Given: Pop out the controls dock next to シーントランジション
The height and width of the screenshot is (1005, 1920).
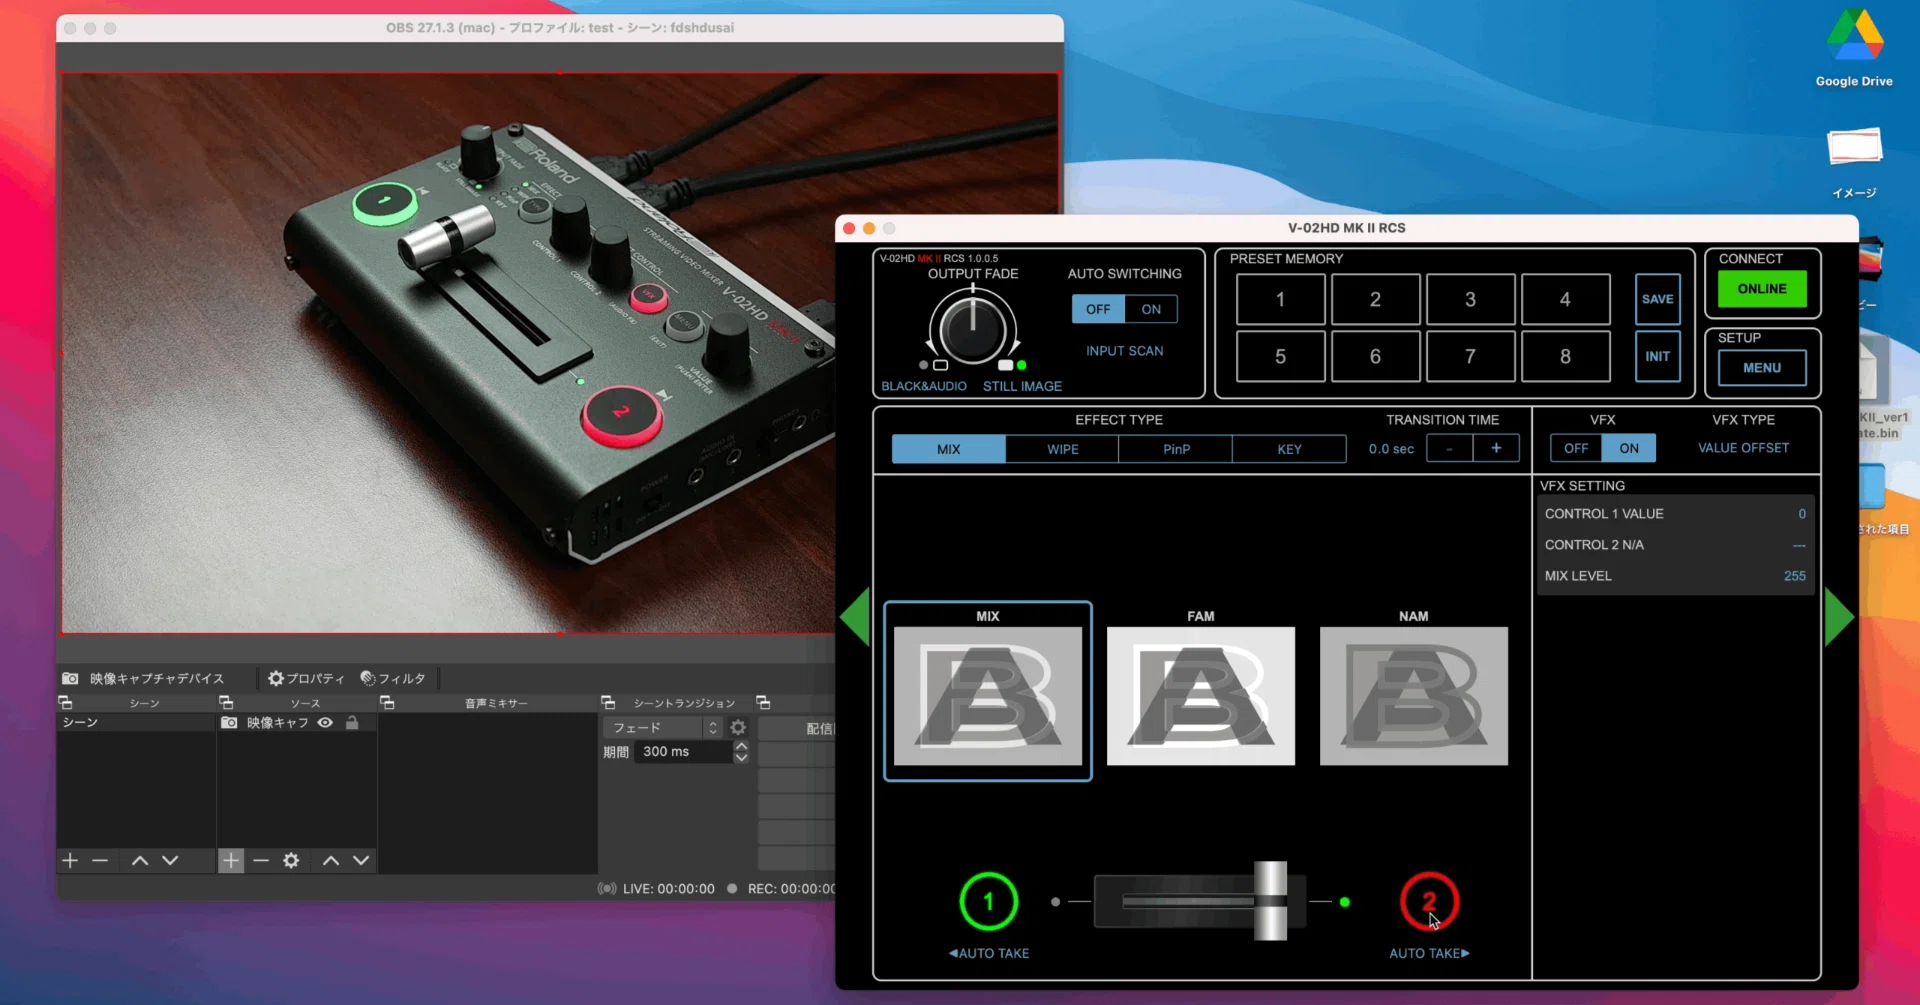Looking at the screenshot, I should pyautogui.click(x=763, y=703).
